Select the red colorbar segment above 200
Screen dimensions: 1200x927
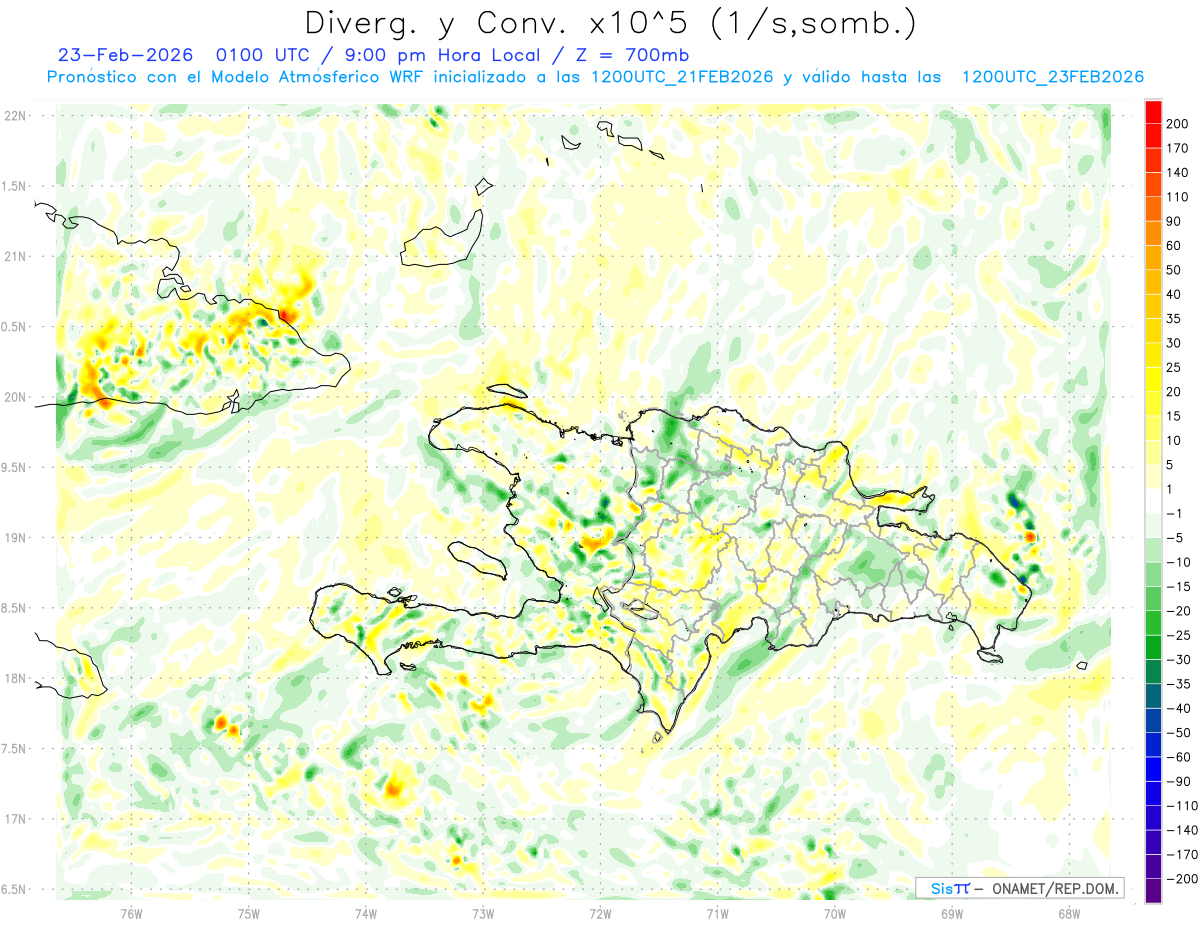(x=1153, y=111)
